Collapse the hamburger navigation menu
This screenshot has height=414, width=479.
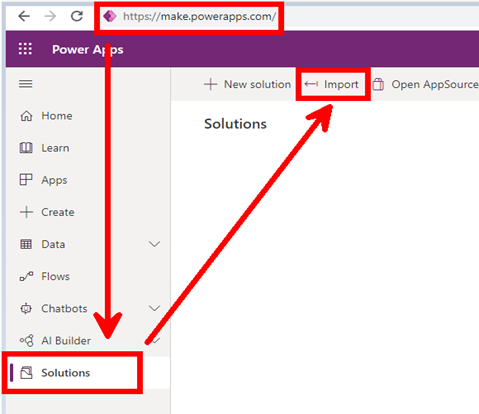tap(26, 84)
